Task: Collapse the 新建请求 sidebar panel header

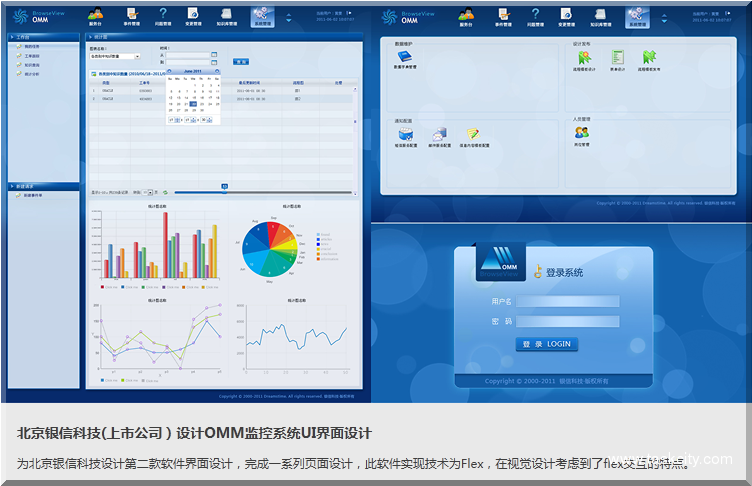Action: point(43,186)
